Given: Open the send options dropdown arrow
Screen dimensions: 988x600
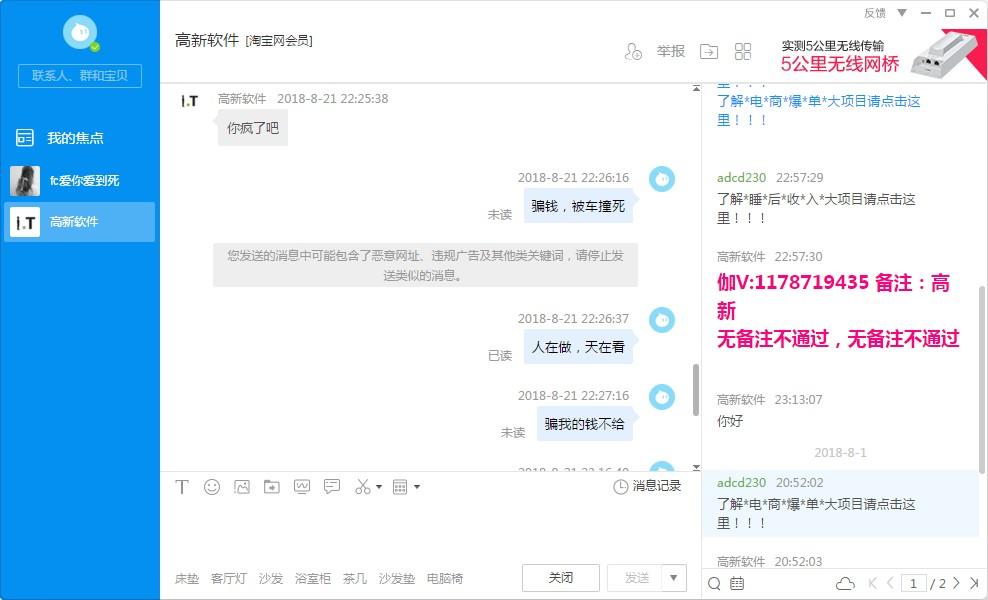Looking at the screenshot, I should [675, 577].
